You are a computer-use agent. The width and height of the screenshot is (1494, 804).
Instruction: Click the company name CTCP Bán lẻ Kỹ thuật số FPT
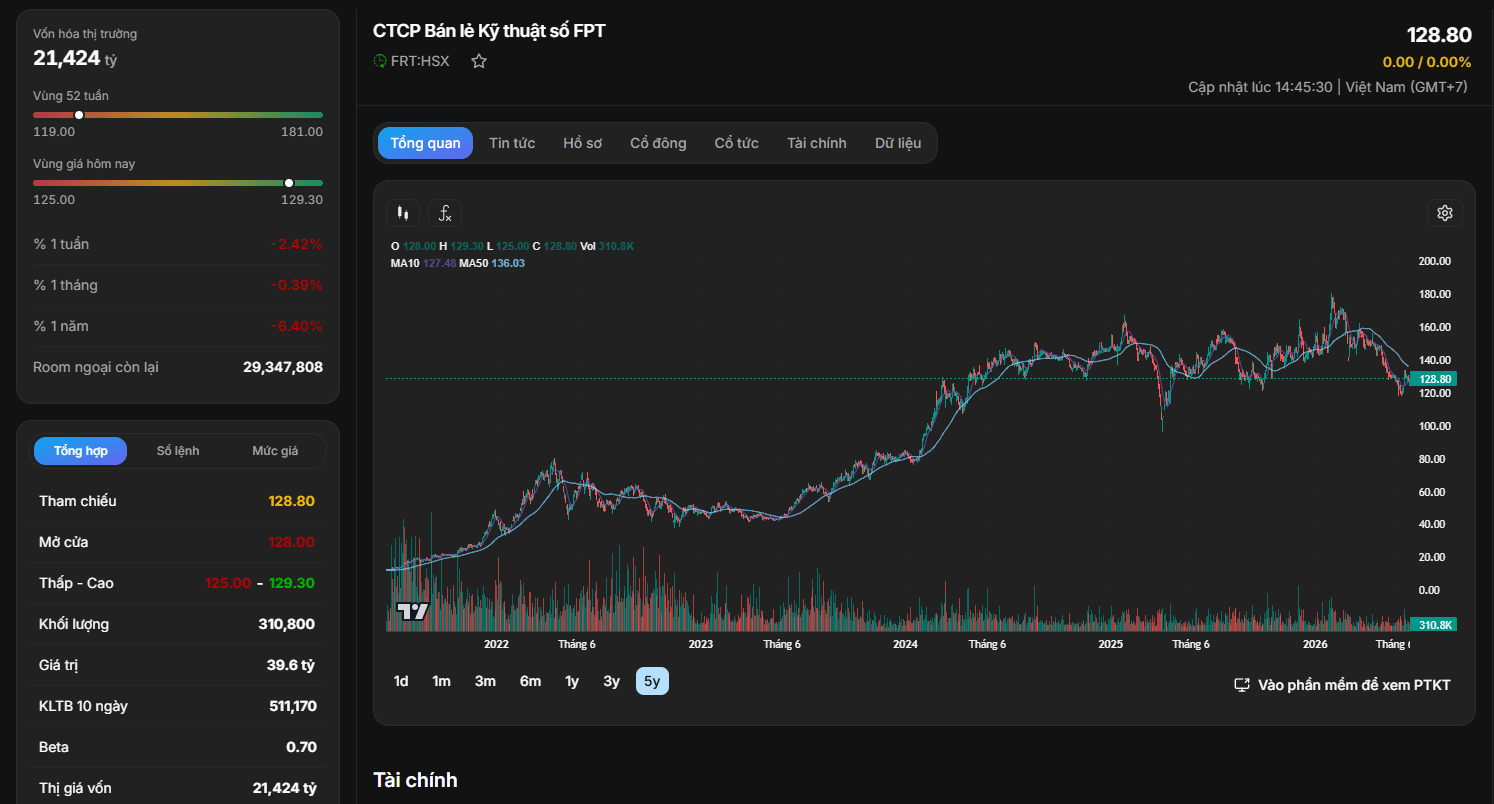[x=489, y=31]
